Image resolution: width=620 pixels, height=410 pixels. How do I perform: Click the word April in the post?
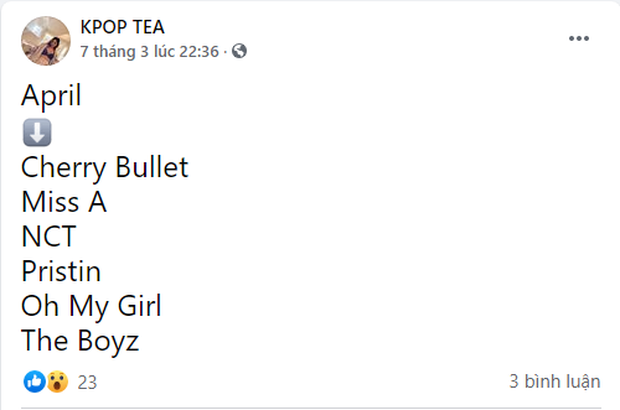tap(51, 97)
